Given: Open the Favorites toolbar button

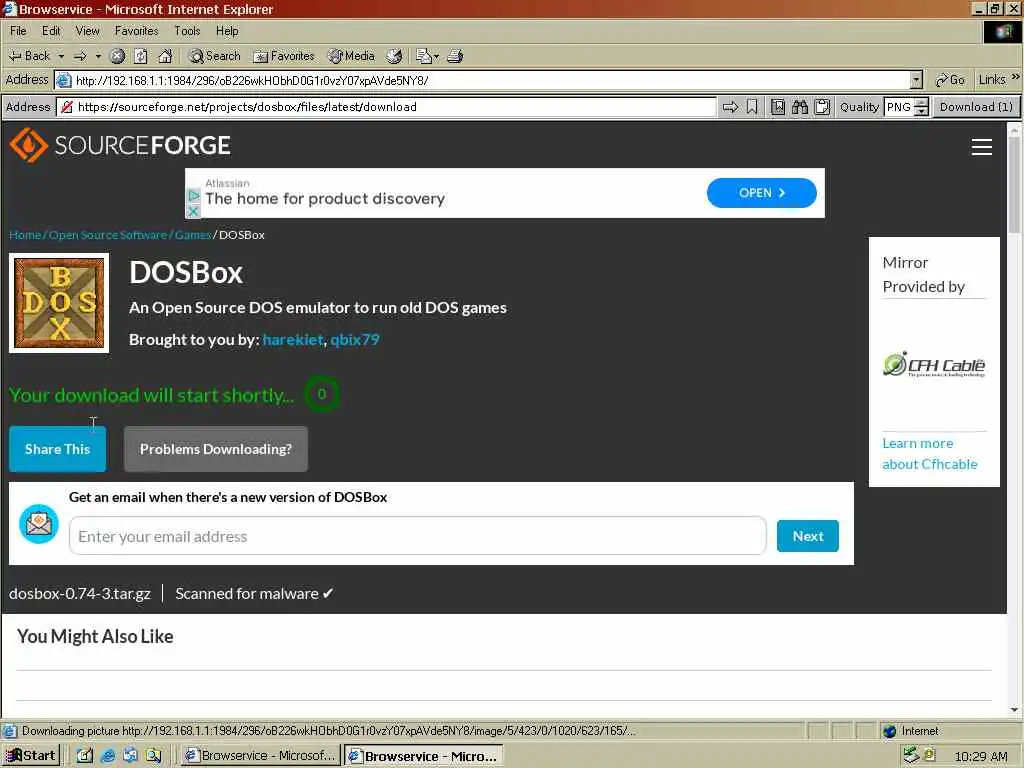Looking at the screenshot, I should pyautogui.click(x=284, y=56).
